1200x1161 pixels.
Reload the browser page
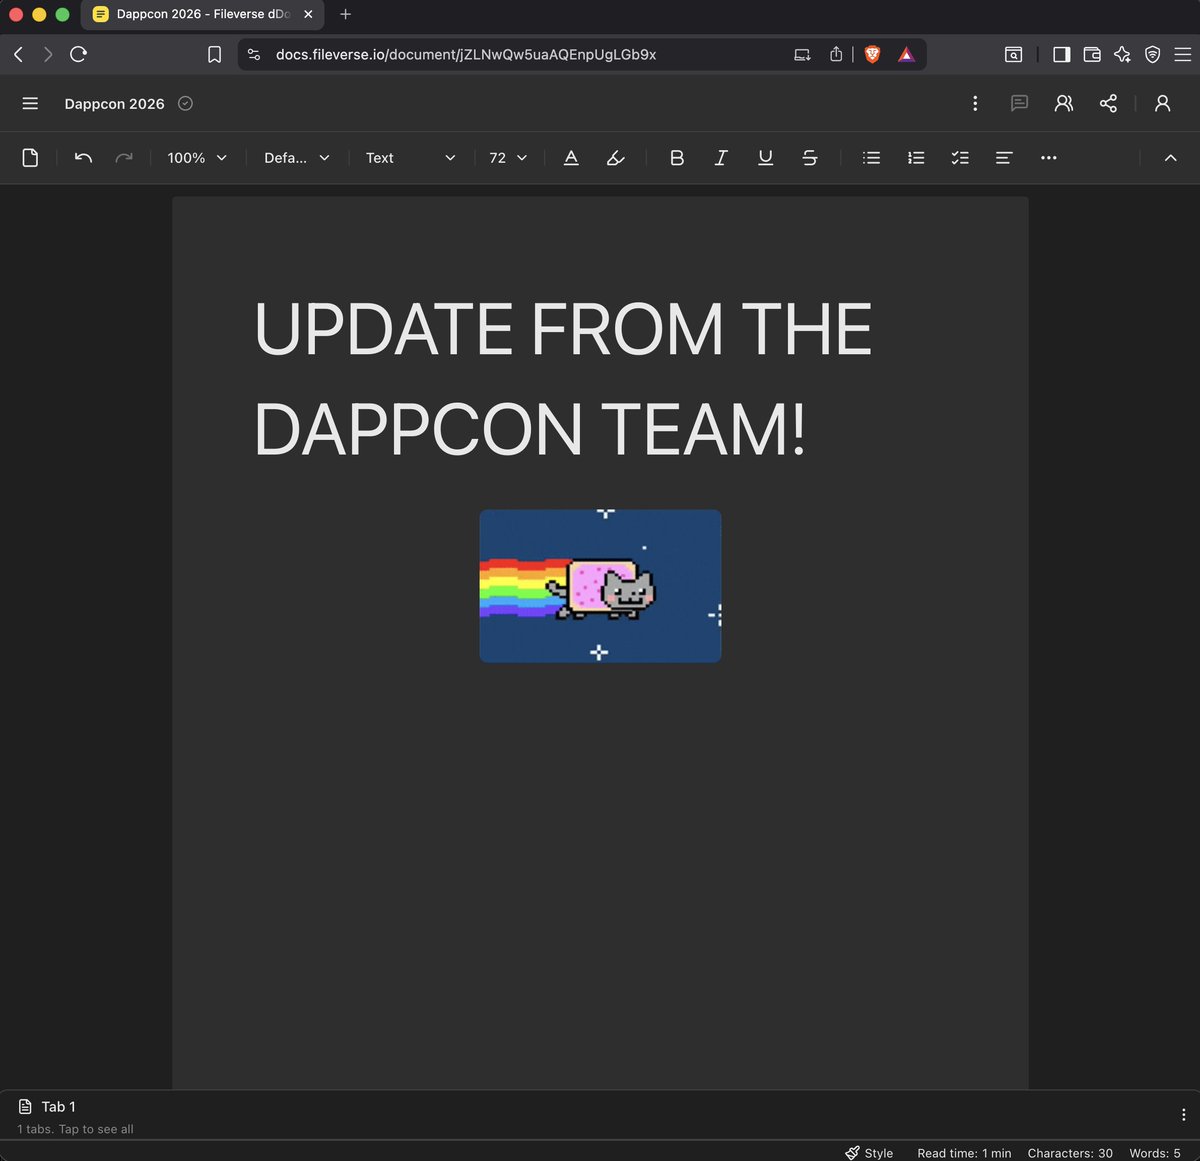point(78,54)
